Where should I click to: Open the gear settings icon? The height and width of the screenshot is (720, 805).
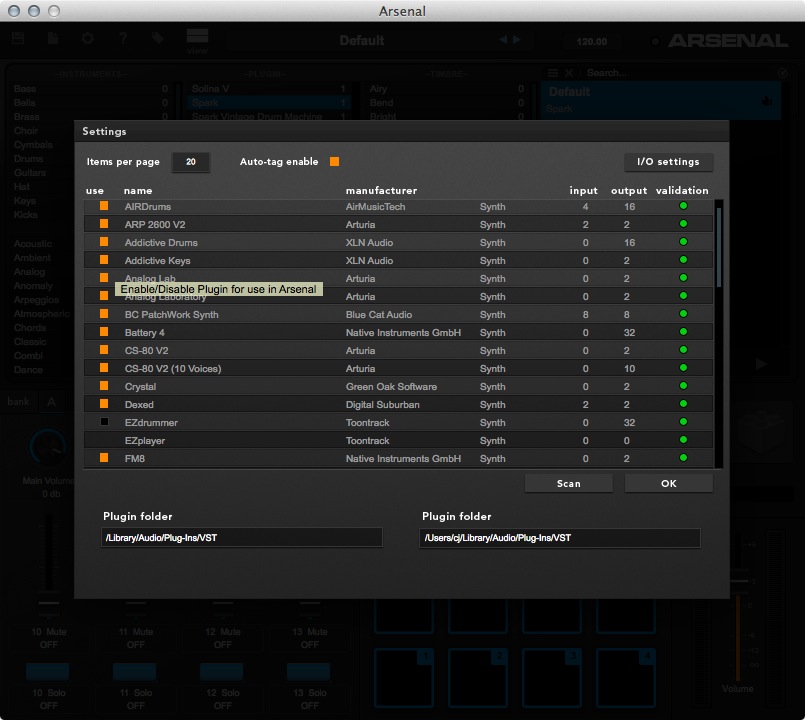click(x=88, y=38)
